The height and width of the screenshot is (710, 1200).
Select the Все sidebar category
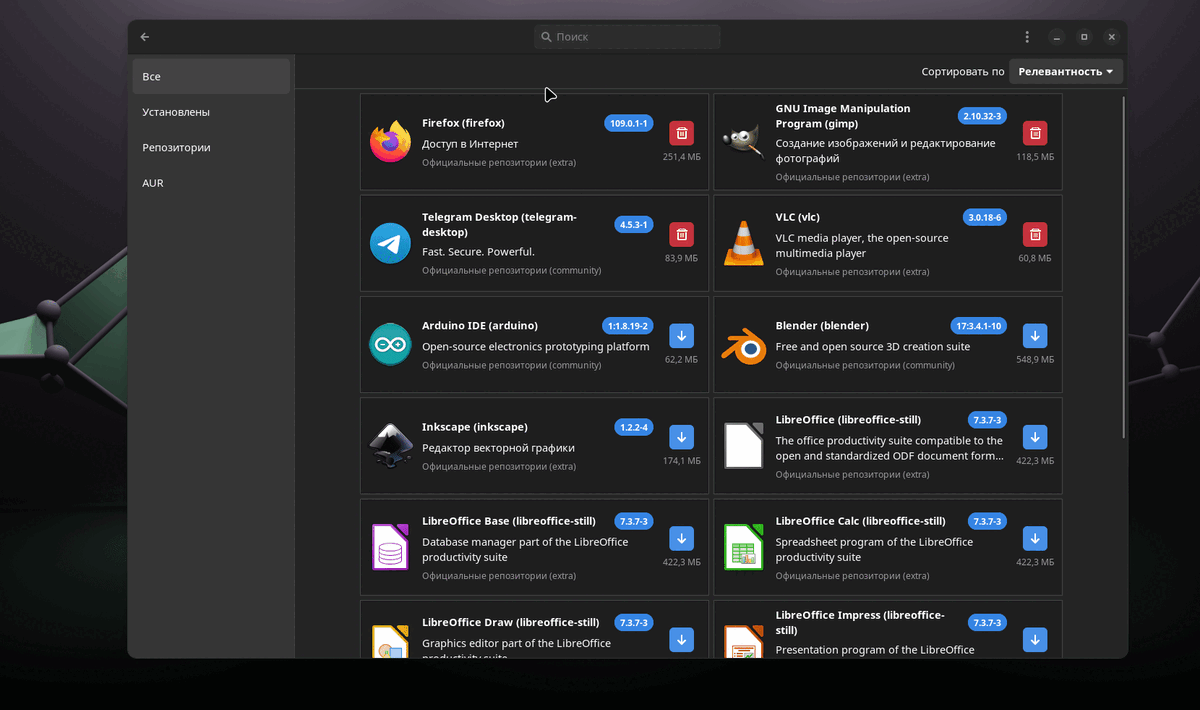click(x=211, y=76)
